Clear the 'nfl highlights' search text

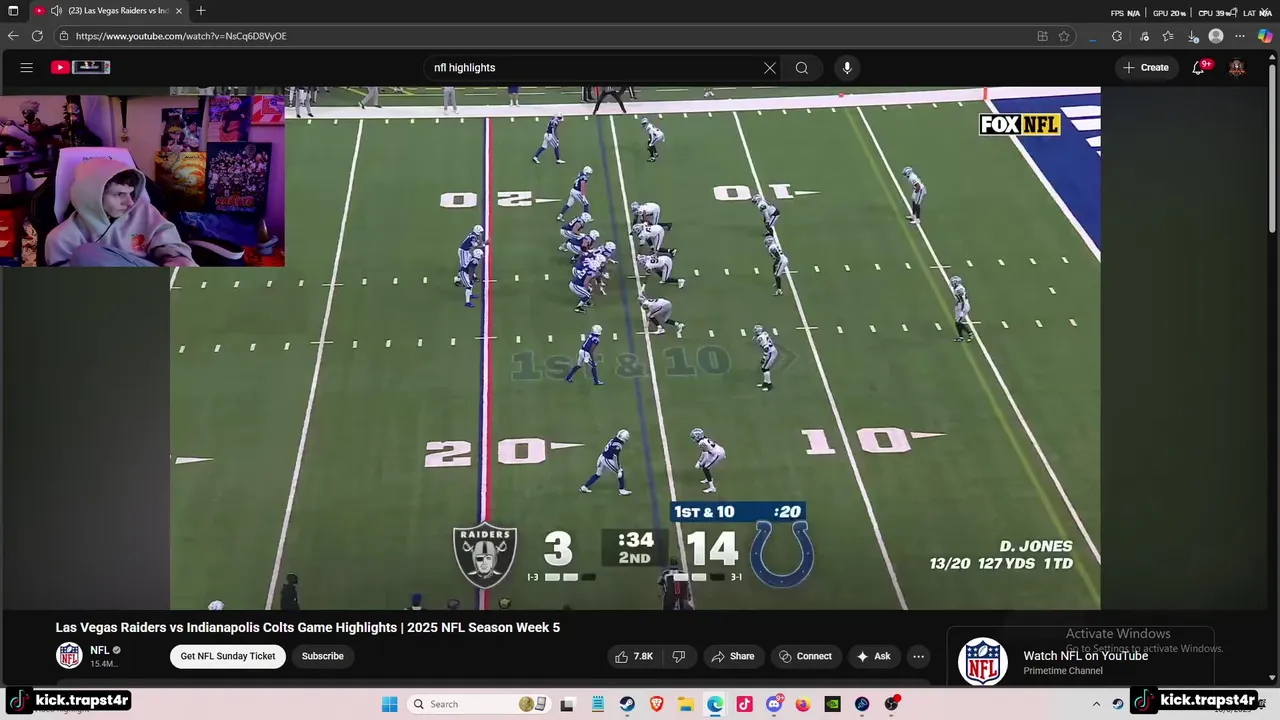click(770, 68)
